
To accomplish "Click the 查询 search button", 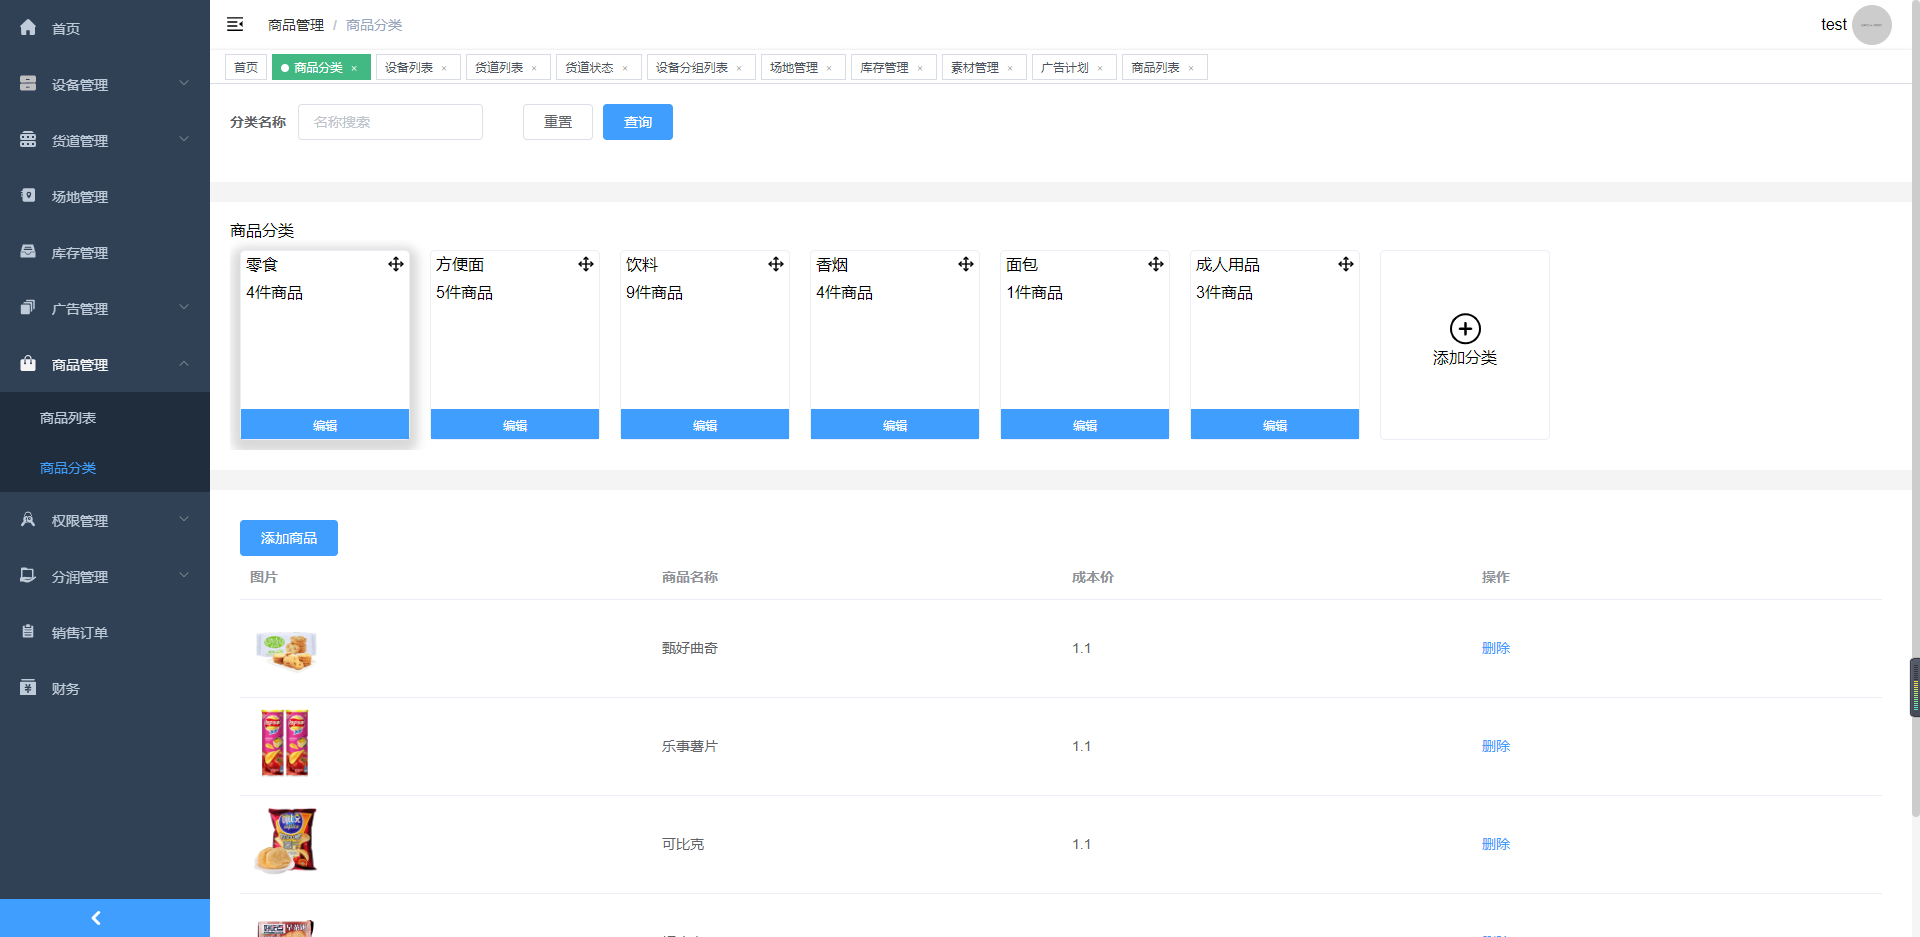I will point(638,122).
